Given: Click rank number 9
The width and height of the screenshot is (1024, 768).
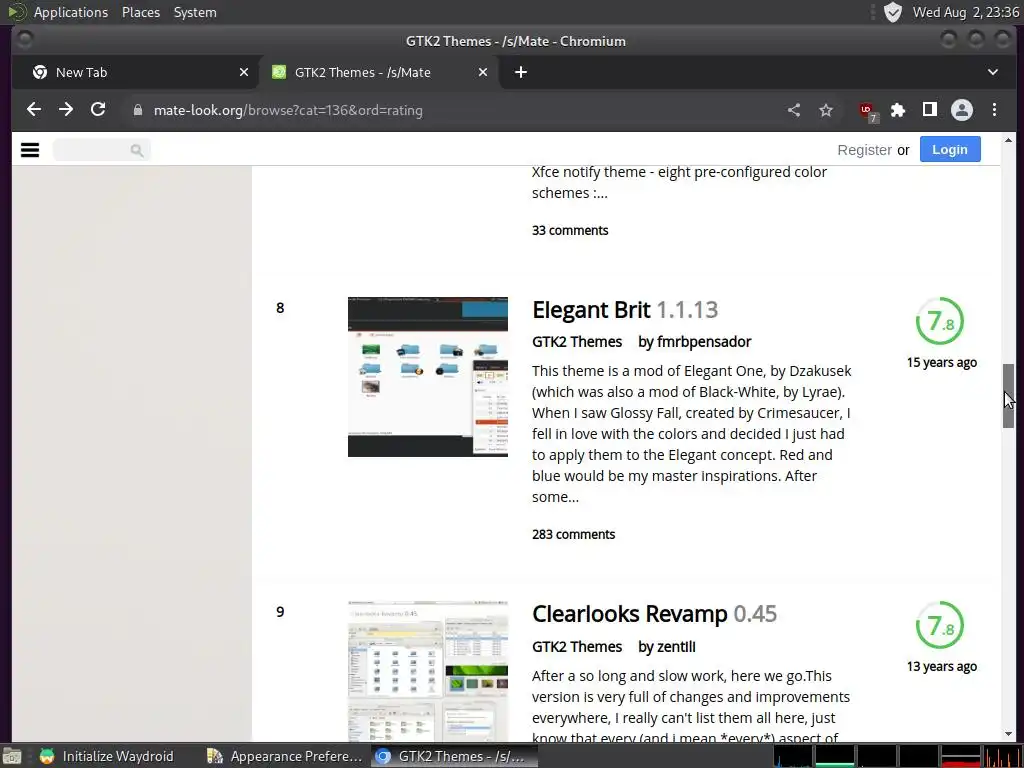Looking at the screenshot, I should [x=280, y=612].
